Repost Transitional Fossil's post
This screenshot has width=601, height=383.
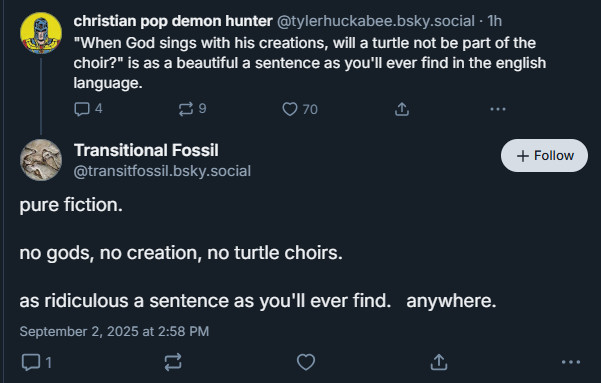click(173, 362)
